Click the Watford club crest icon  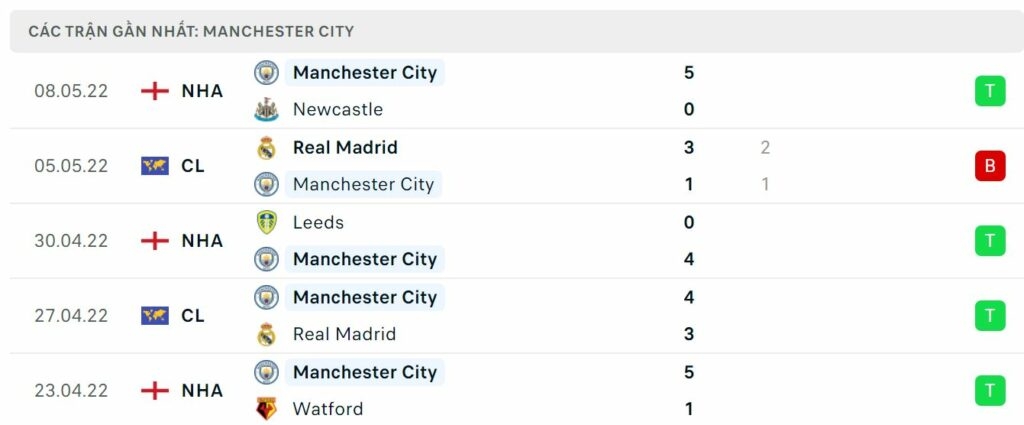pyautogui.click(x=266, y=409)
